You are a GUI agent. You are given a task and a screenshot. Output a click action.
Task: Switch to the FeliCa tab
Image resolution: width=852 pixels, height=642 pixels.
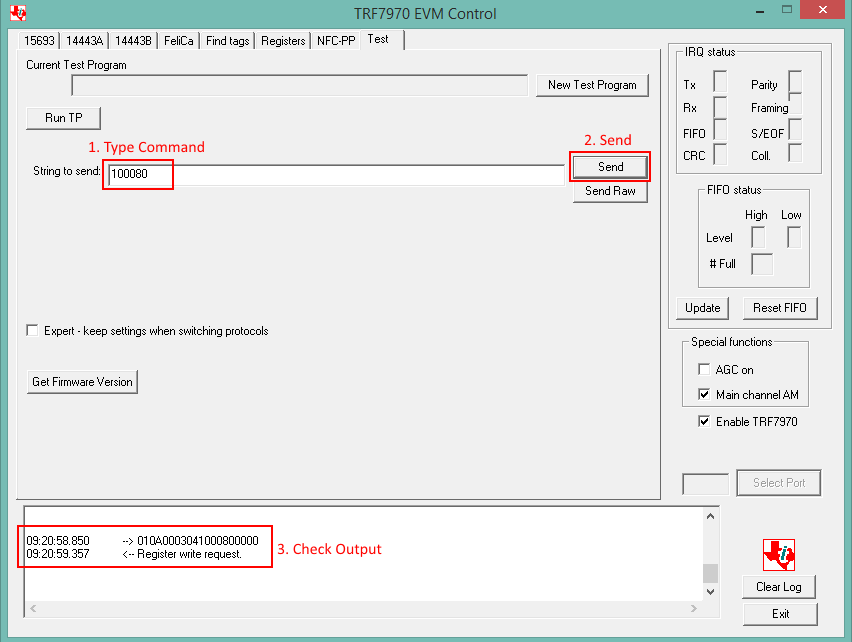(x=178, y=41)
